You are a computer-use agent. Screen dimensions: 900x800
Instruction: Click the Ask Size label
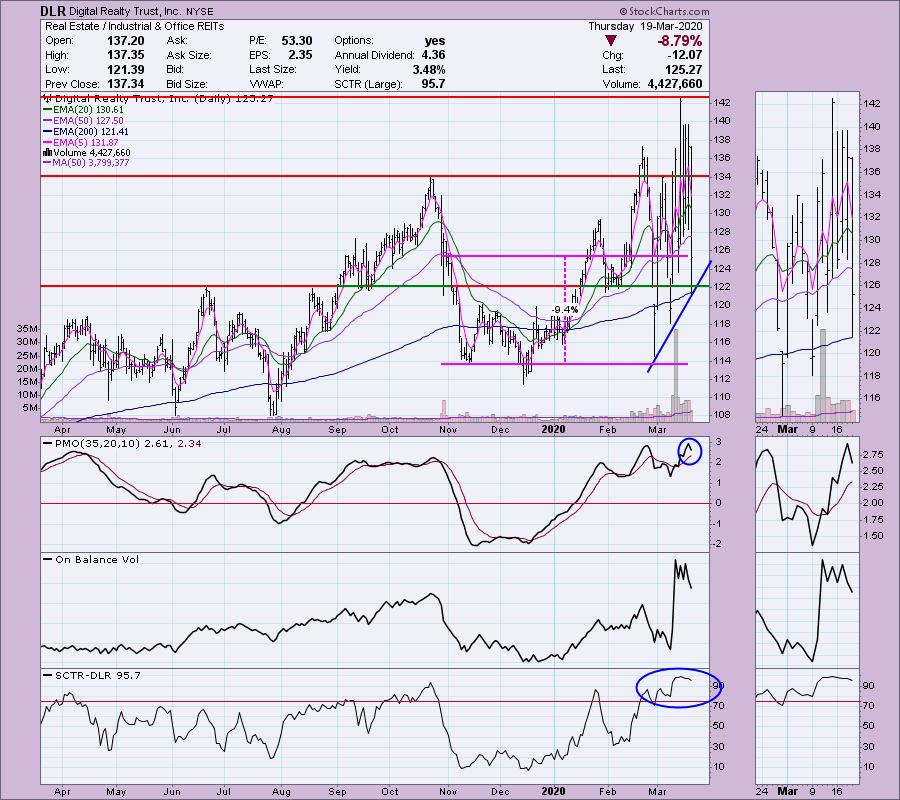coord(189,55)
